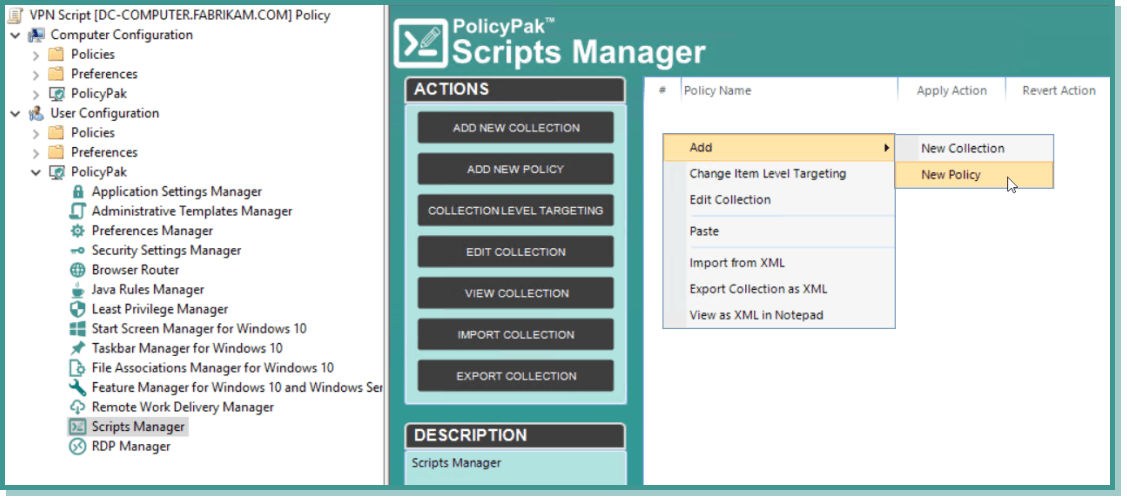Click the Revert Action column header
The height and width of the screenshot is (502, 1127).
click(1058, 91)
